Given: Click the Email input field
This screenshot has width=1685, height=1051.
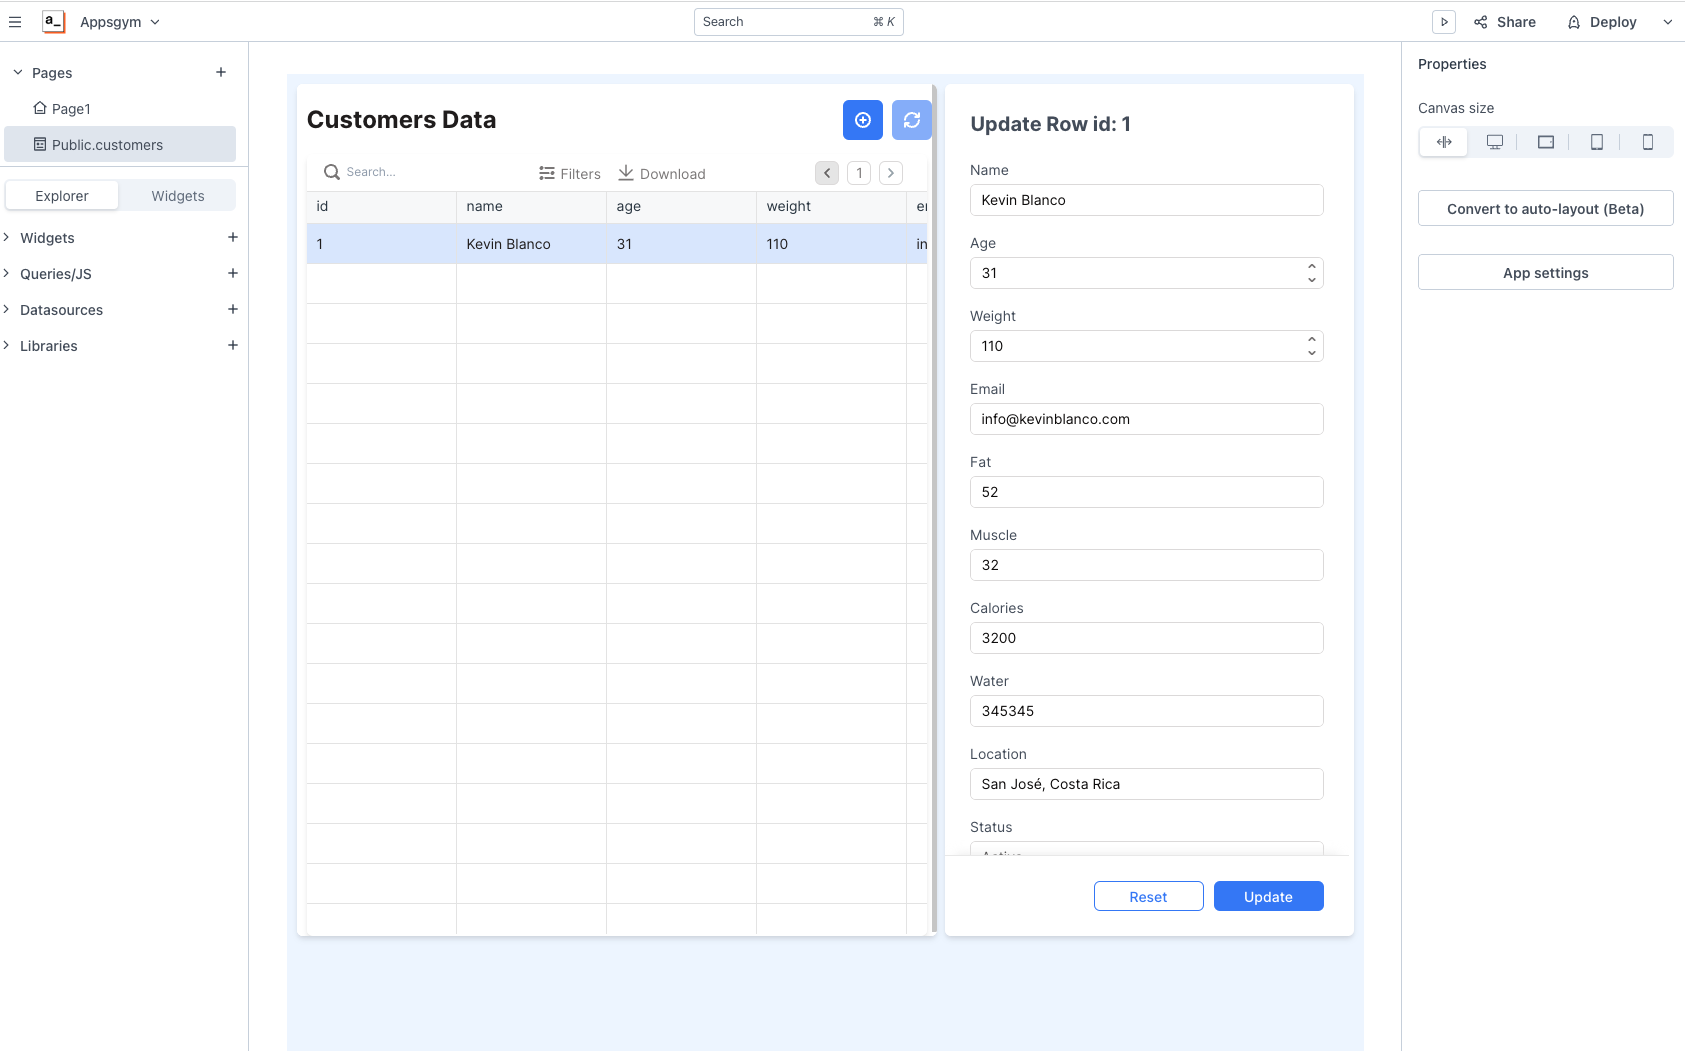Looking at the screenshot, I should coord(1146,419).
